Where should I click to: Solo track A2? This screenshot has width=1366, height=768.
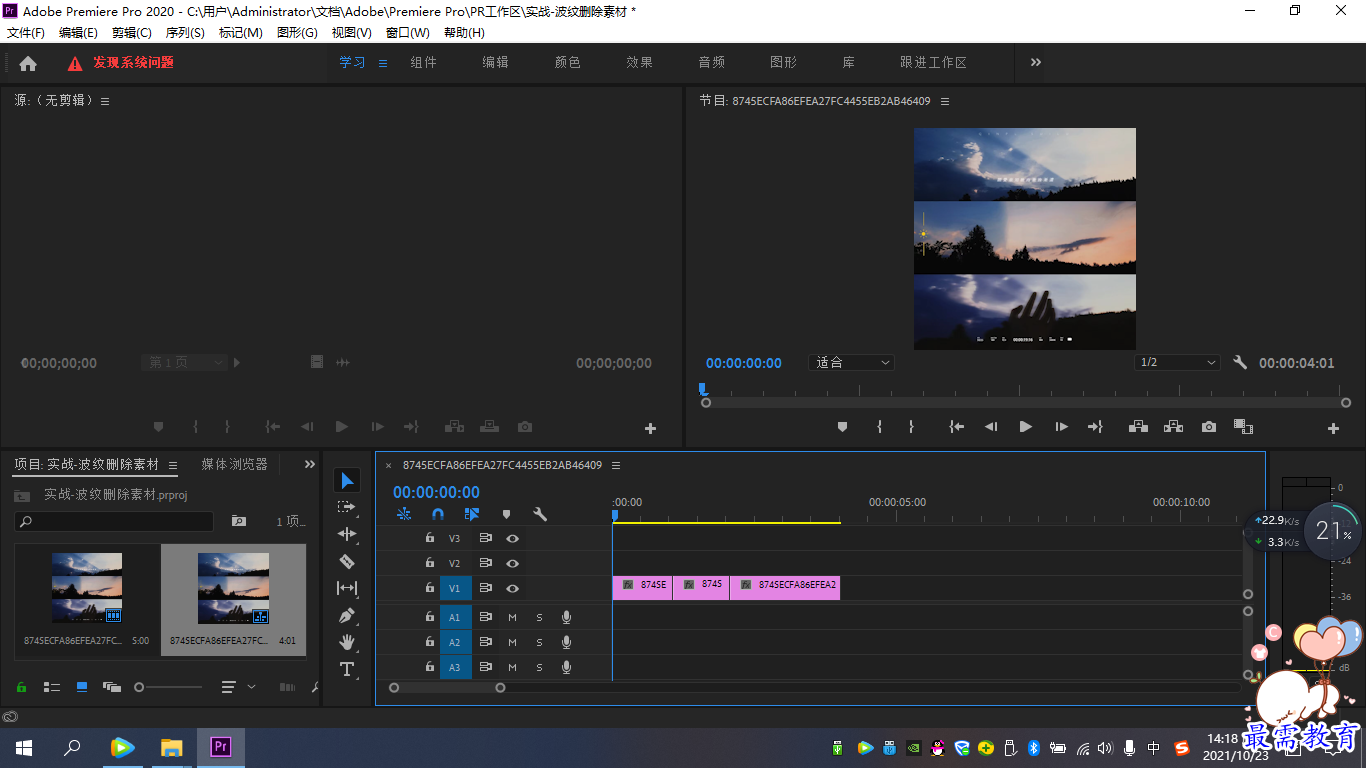[x=539, y=642]
